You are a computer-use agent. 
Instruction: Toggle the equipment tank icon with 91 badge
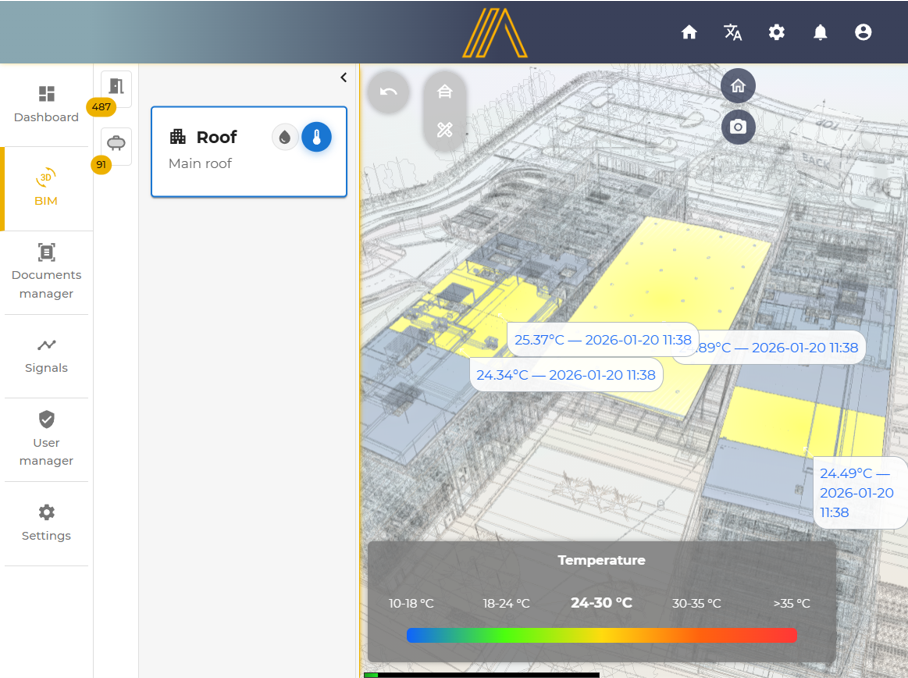(x=116, y=144)
